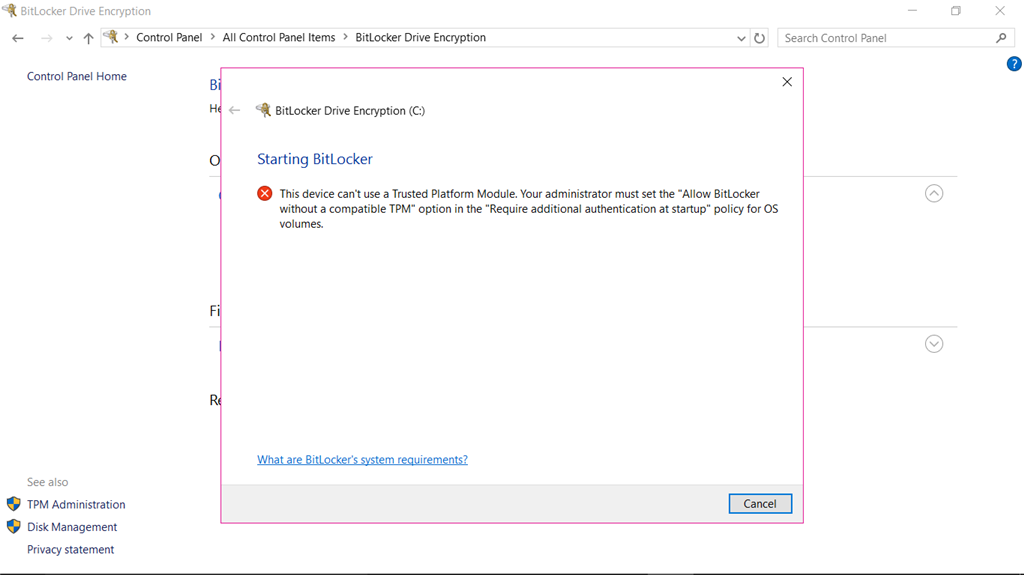Click the Starting BitLocker heading
This screenshot has height=575, width=1024.
315,159
